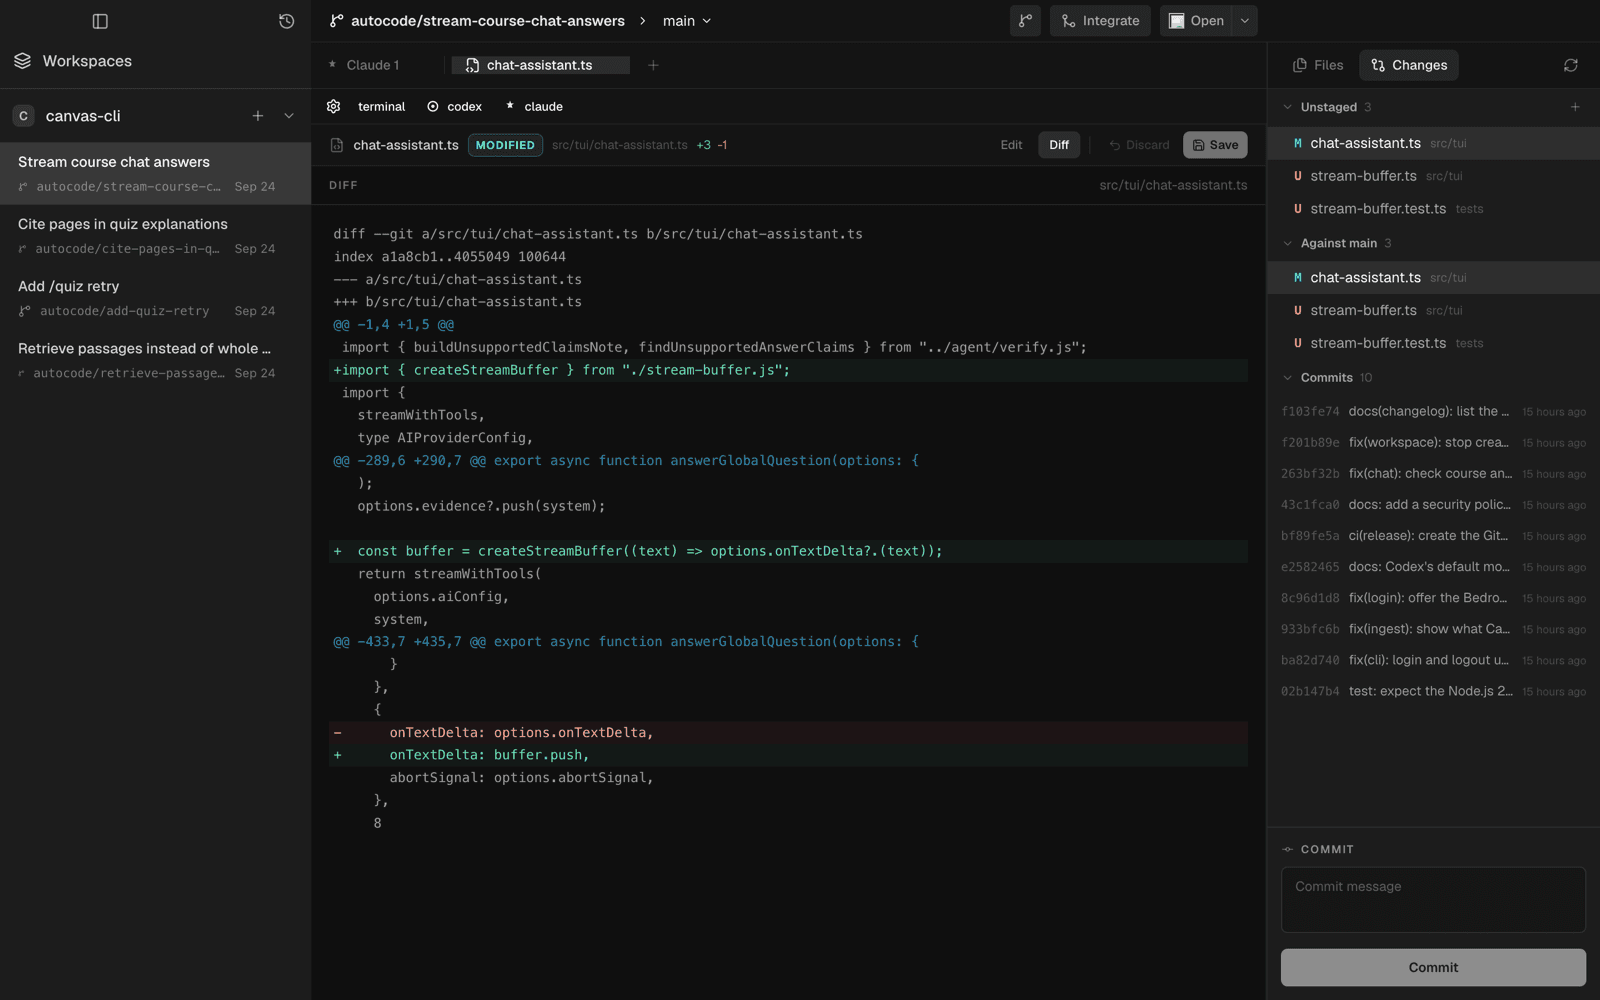This screenshot has height=1000, width=1600.
Task: Toggle the left sidebar panel icon
Action: (100, 21)
